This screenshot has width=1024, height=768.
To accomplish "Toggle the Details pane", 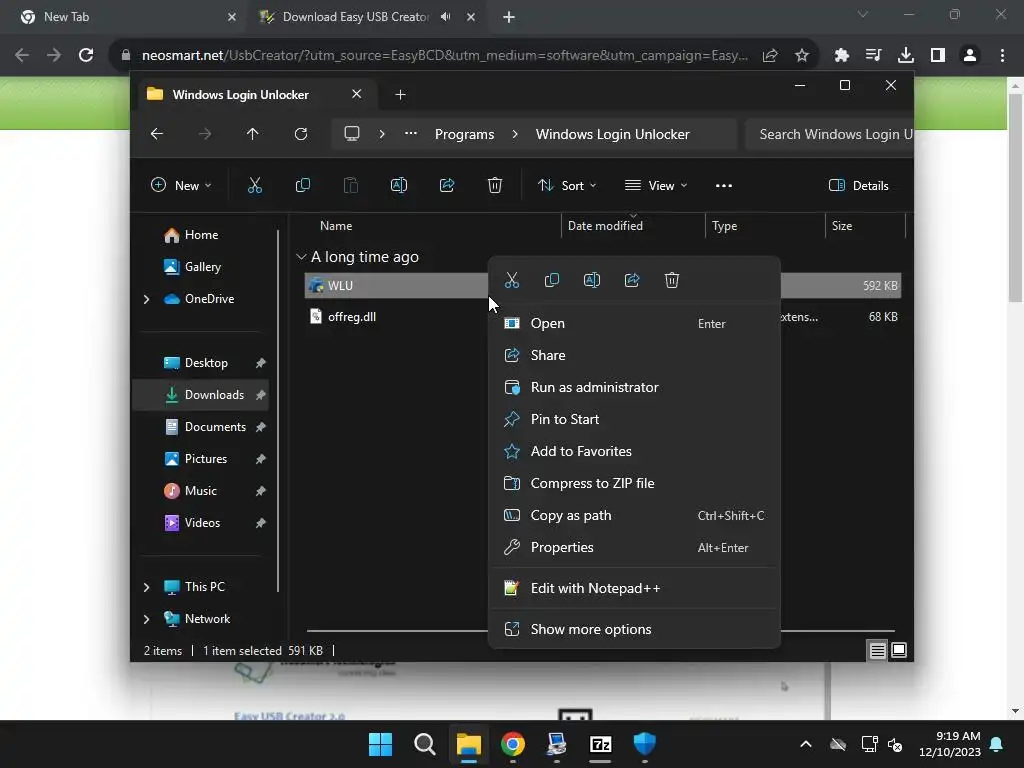I will [859, 185].
